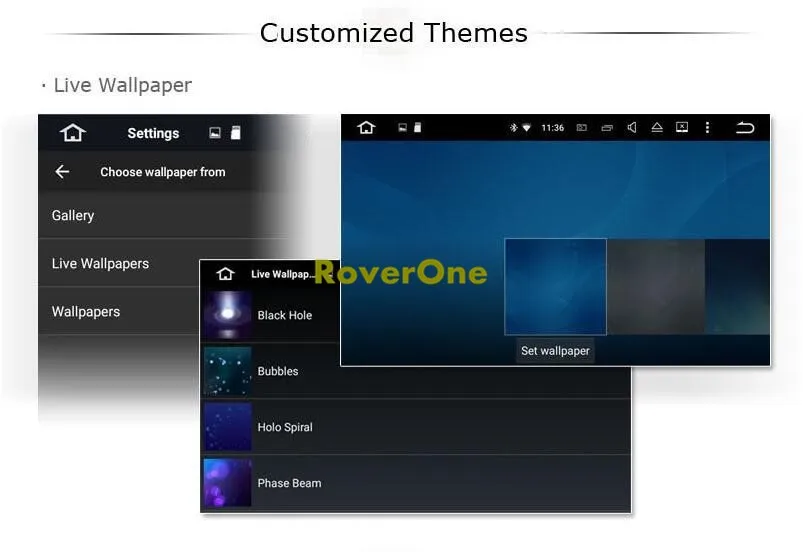Tap home icon in Live Wallpaper list
Image resolution: width=803 pixels, height=552 pixels.
pos(225,273)
